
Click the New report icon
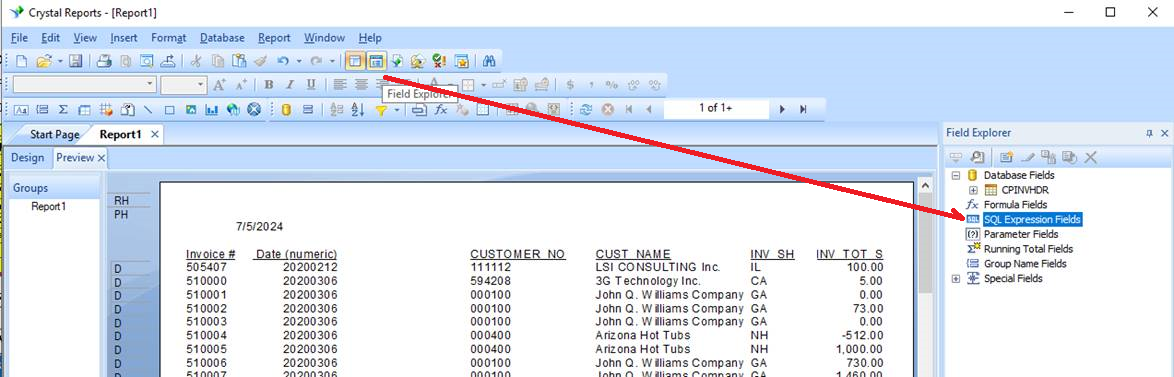(21, 61)
